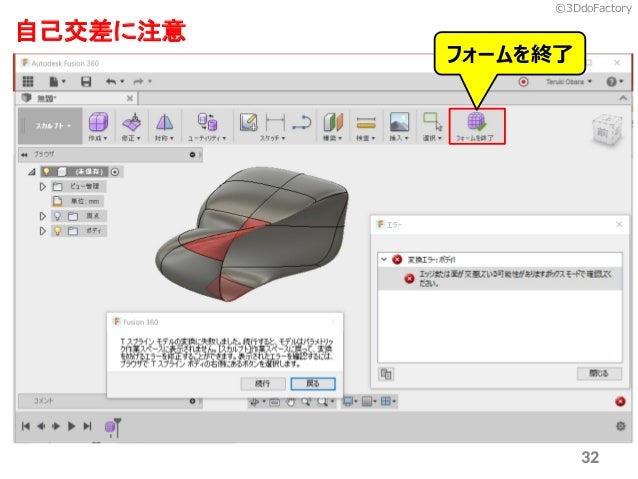This screenshot has height=479, width=638.
Task: Toggle the ボディ lightbulb visibility
Action: click(x=58, y=231)
